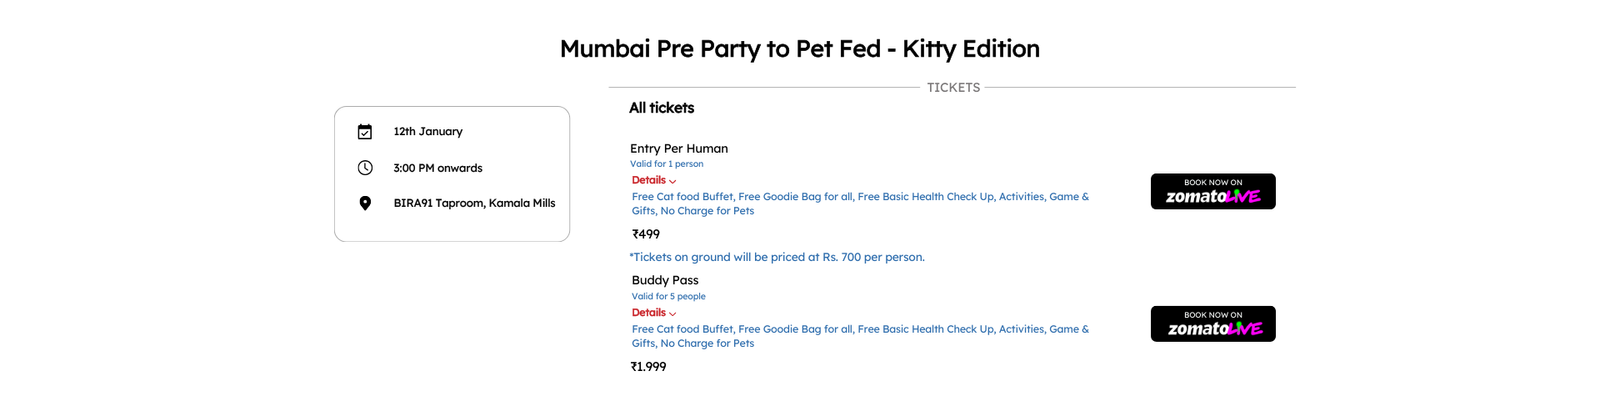
Task: Click the calendar icon beside 12th January
Action: (x=365, y=132)
